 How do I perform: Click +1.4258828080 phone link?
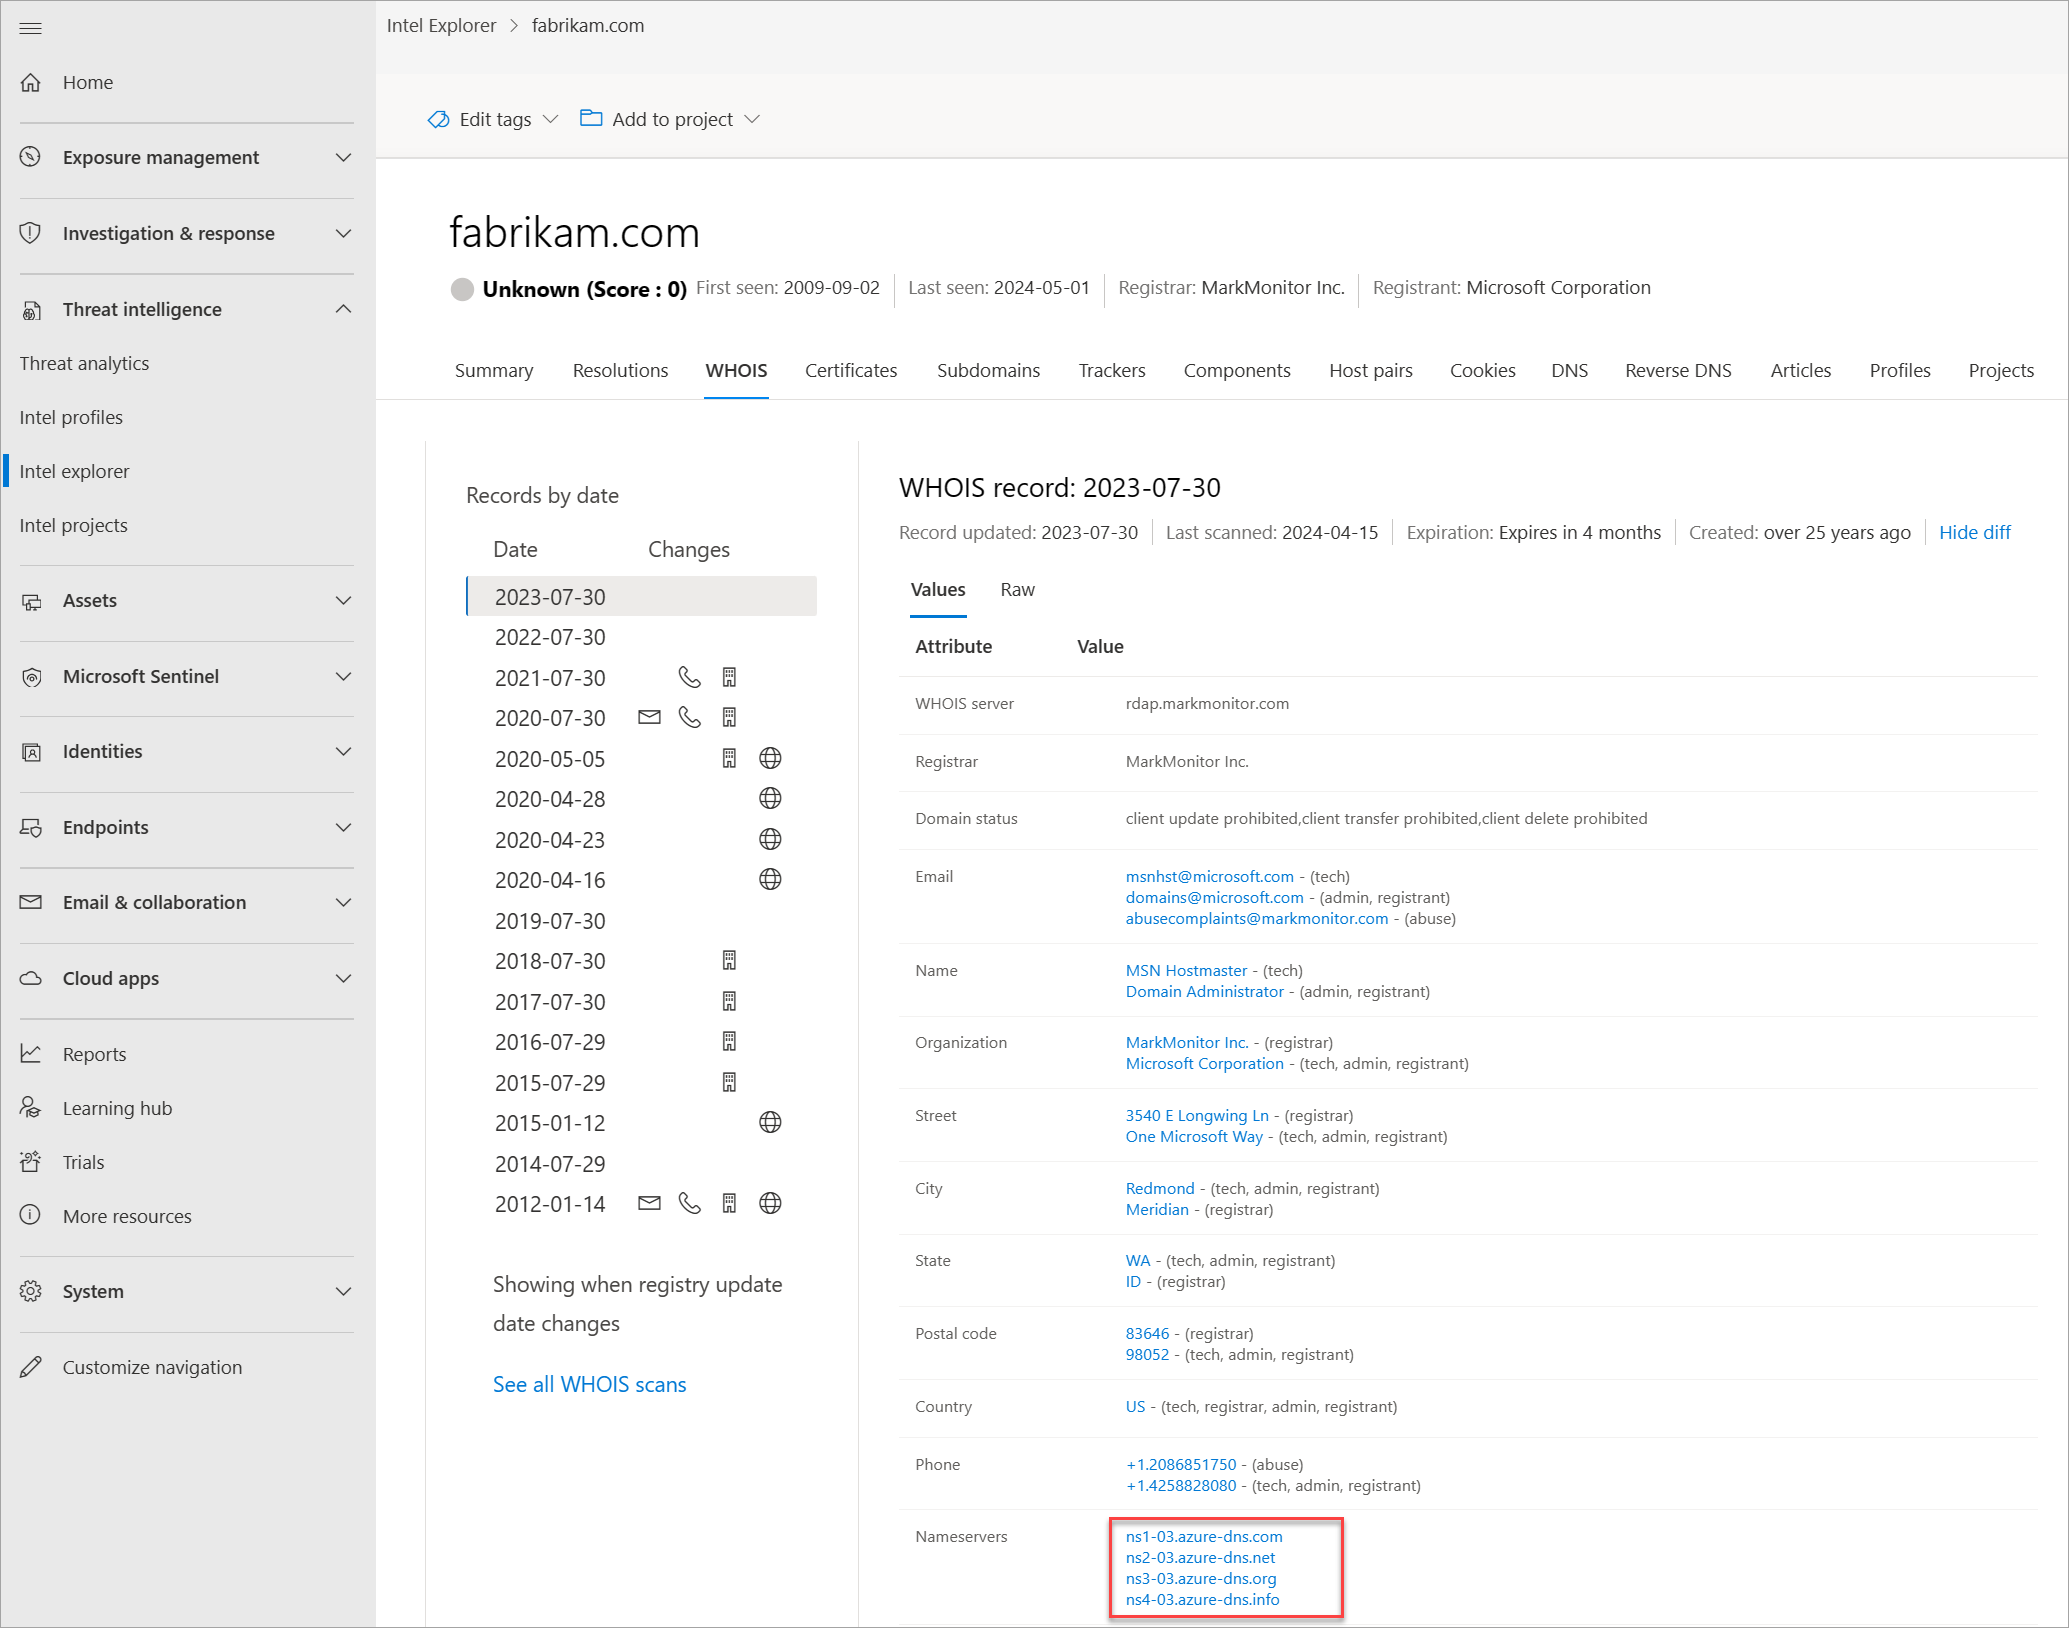point(1180,1485)
